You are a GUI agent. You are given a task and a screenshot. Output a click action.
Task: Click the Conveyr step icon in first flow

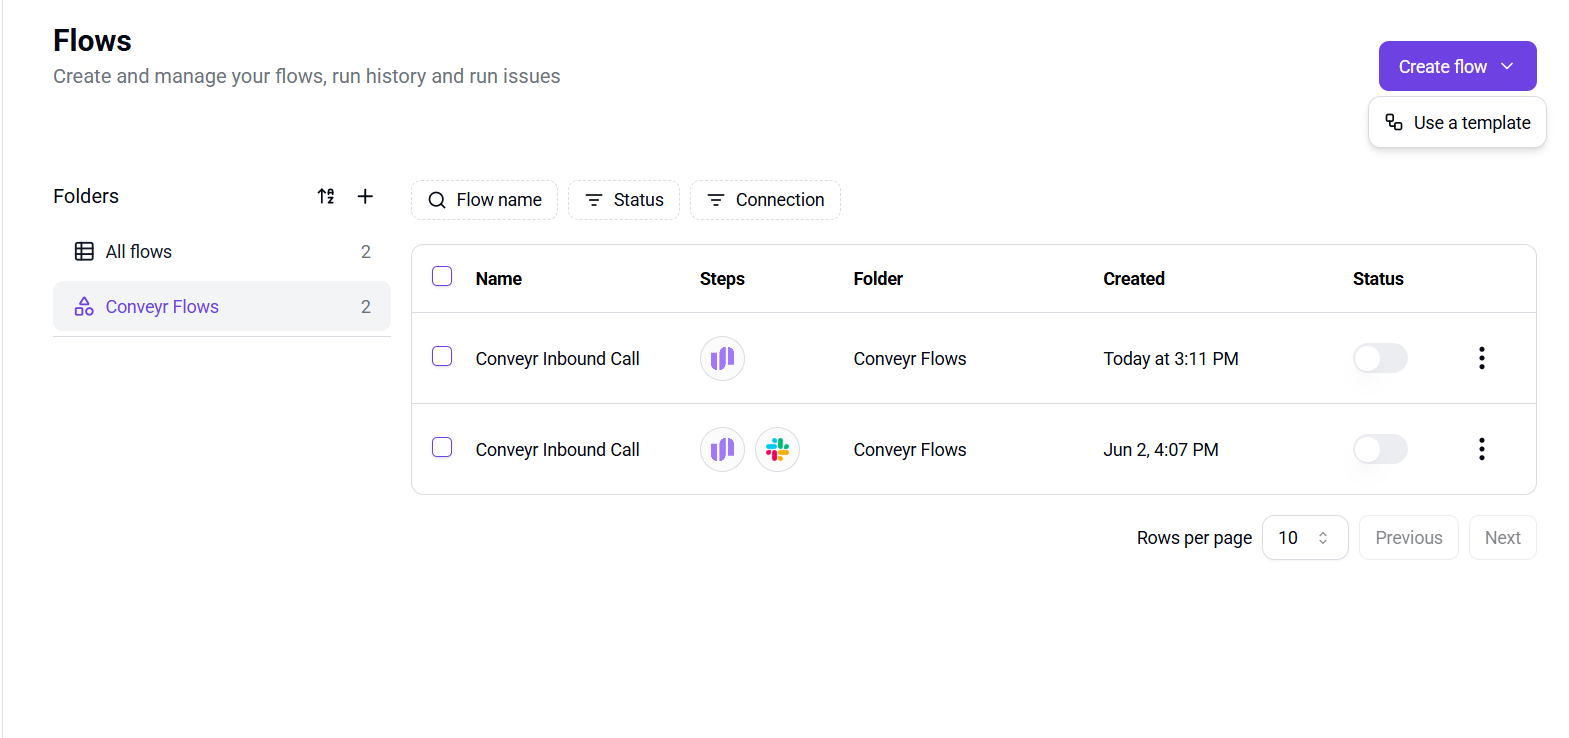[x=722, y=359]
